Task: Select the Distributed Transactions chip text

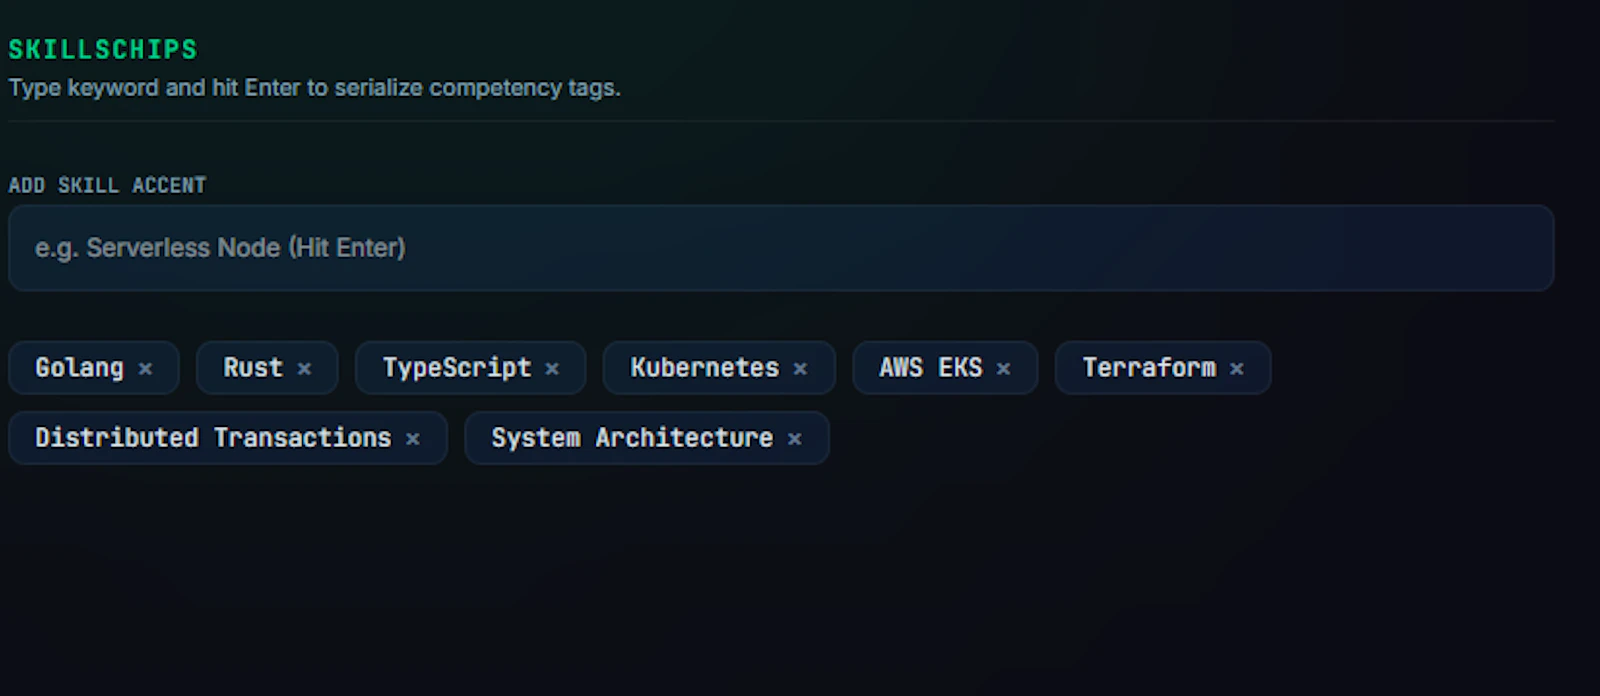Action: click(x=213, y=438)
